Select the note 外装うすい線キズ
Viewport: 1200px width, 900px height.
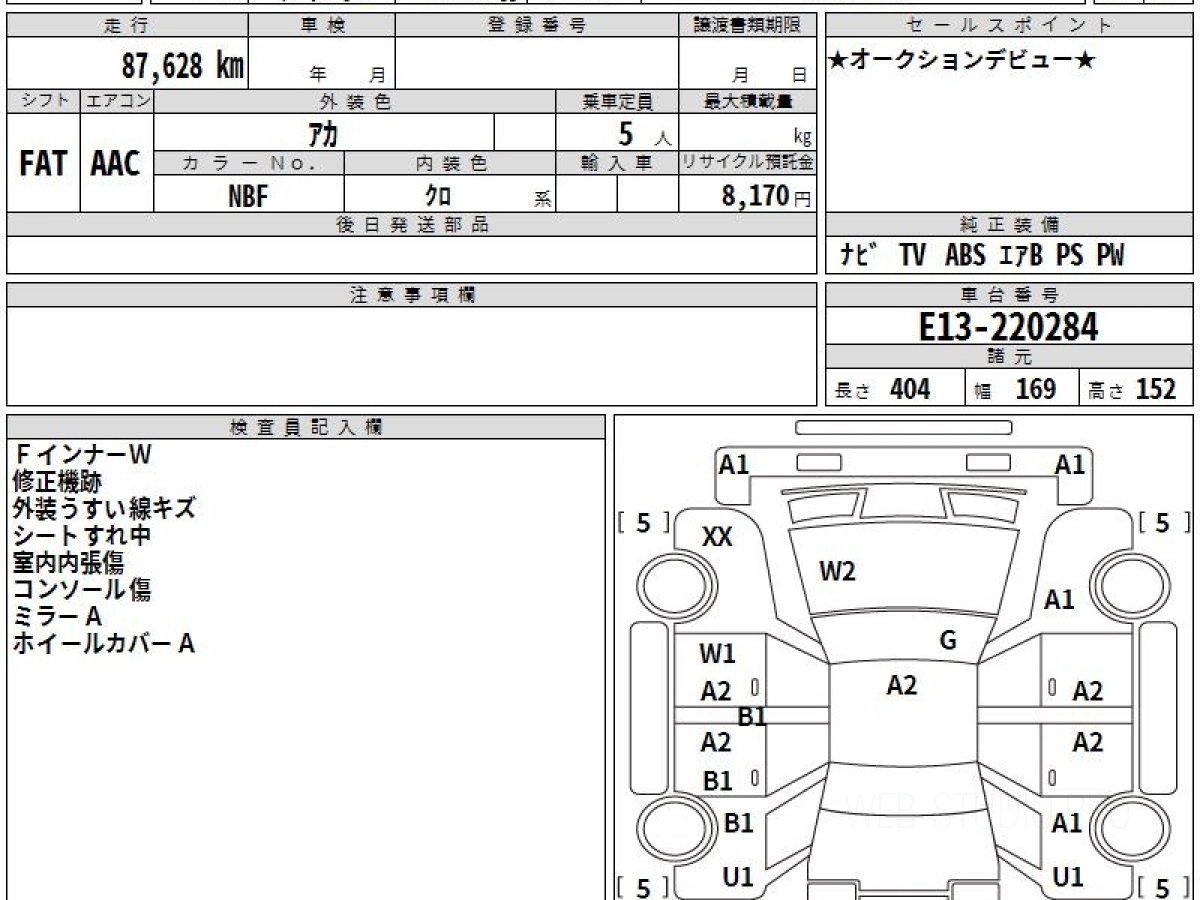pyautogui.click(x=104, y=509)
